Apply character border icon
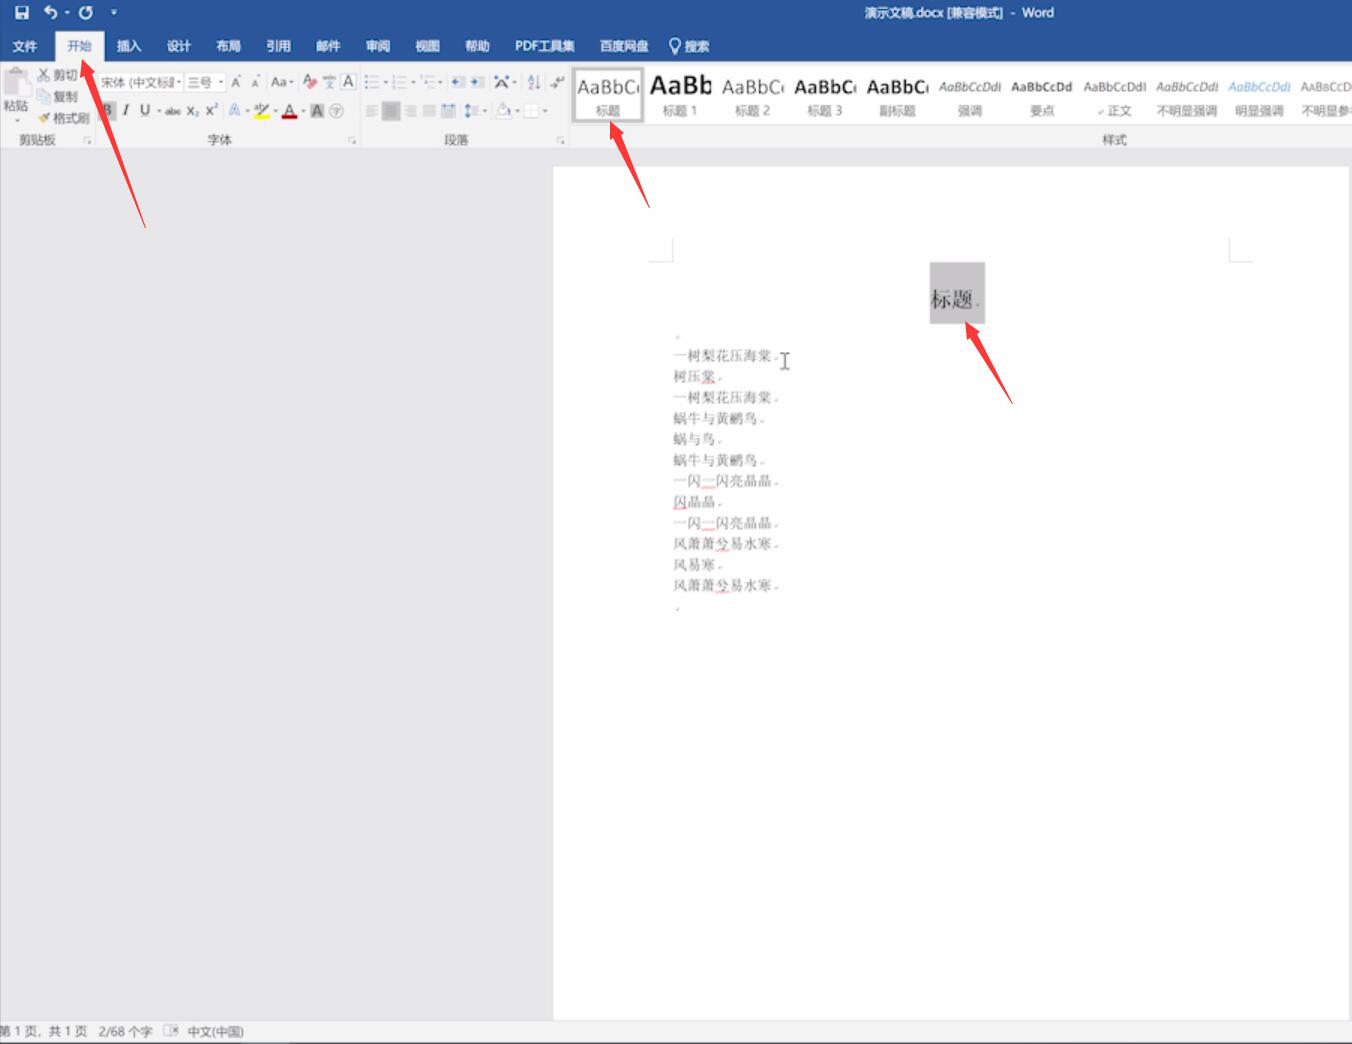The image size is (1352, 1044). (348, 82)
